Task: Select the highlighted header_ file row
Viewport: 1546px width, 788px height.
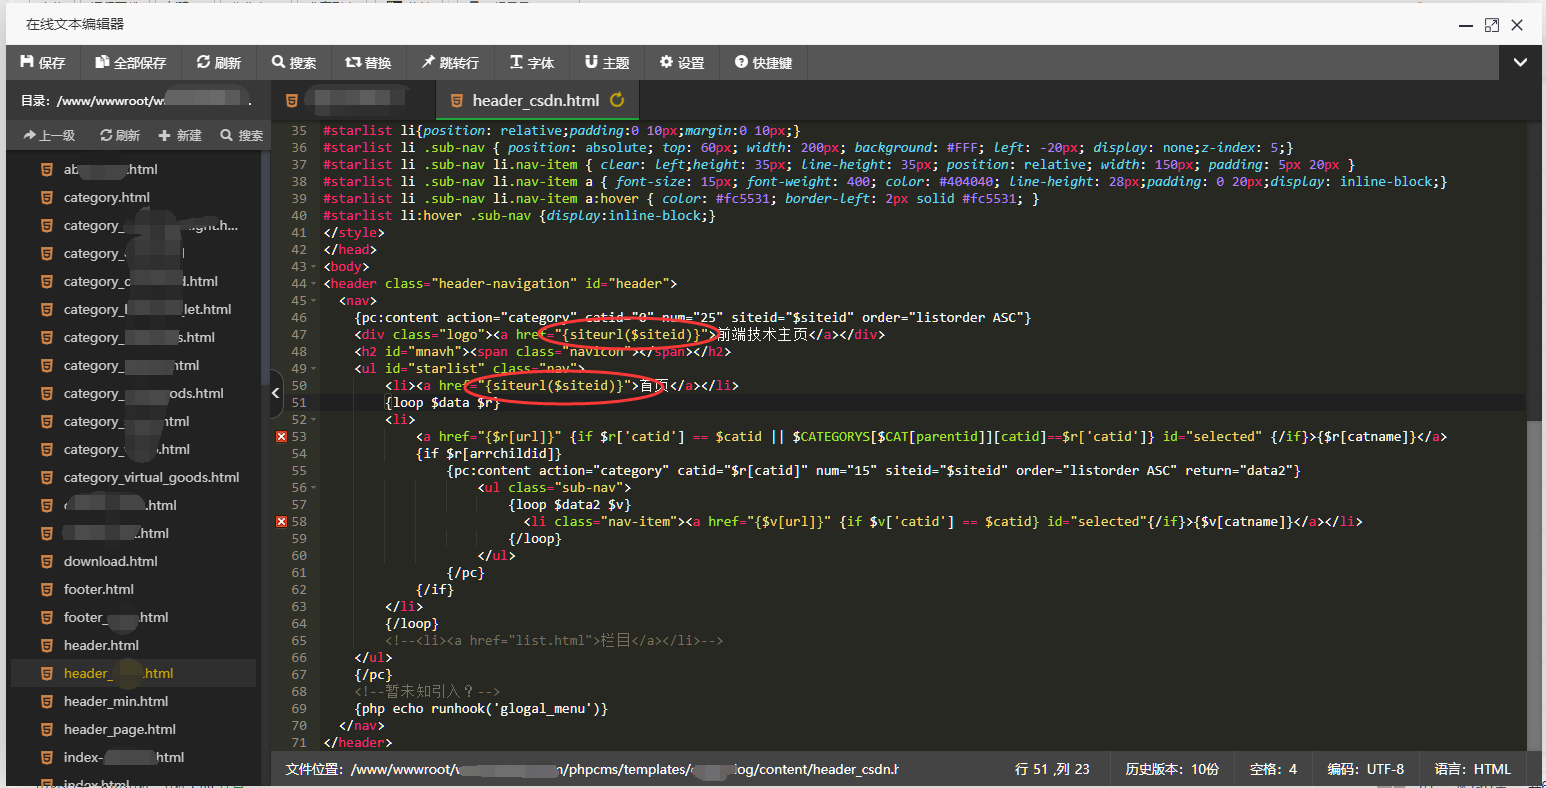Action: click(x=134, y=673)
